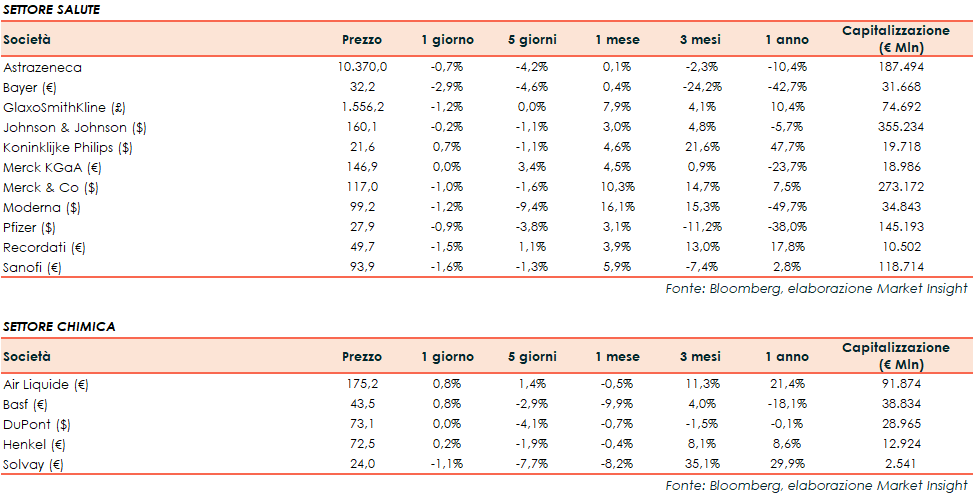Select the Henkel (€) row label

coord(32,444)
